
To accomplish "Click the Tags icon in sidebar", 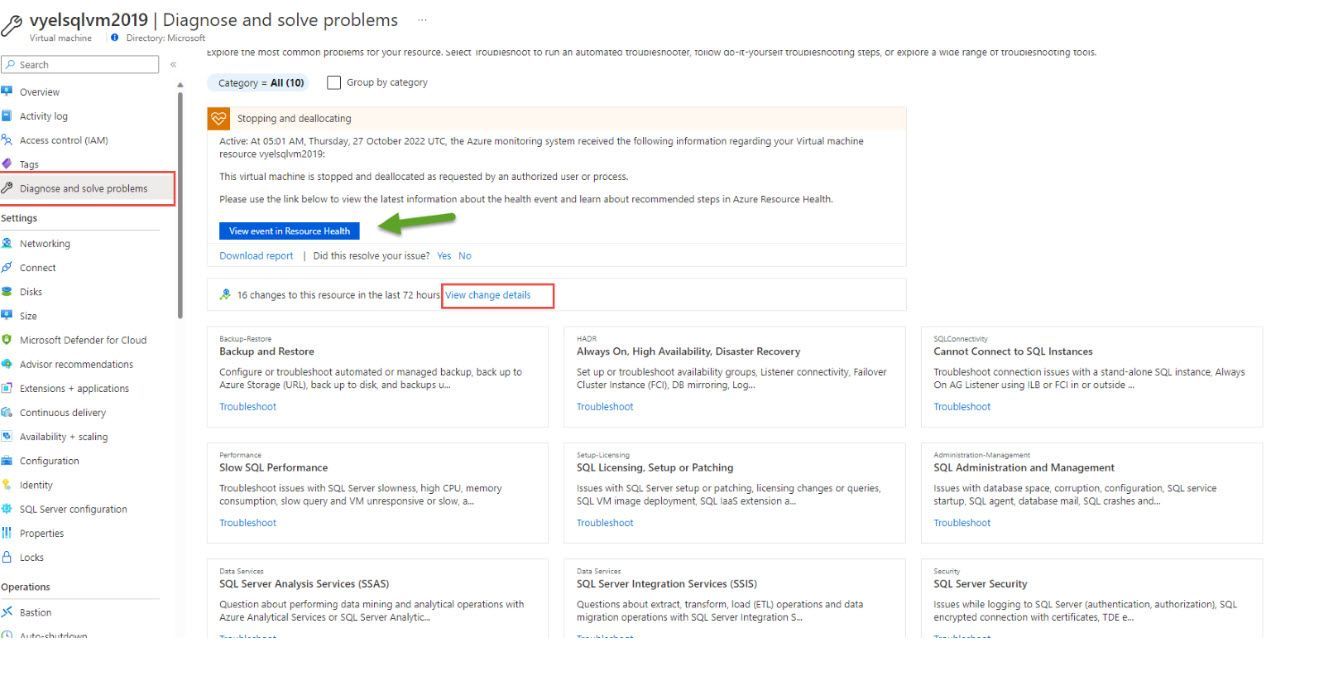I will point(8,164).
